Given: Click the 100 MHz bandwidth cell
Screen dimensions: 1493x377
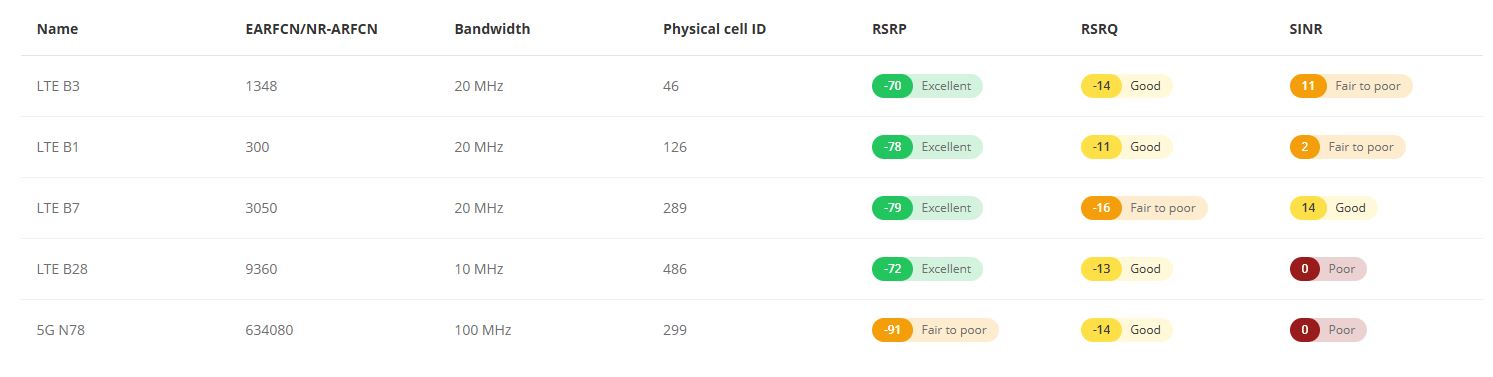Looking at the screenshot, I should tap(482, 330).
